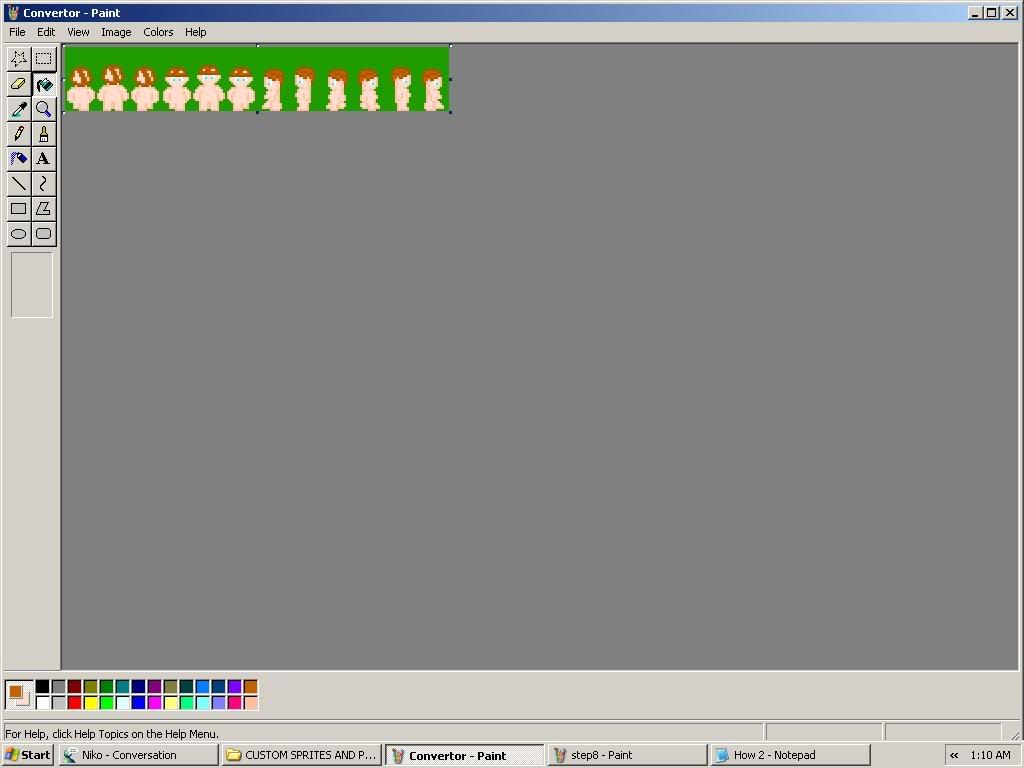Click the Paint application icon in the title bar
Image resolution: width=1024 pixels, height=768 pixels.
click(12, 12)
